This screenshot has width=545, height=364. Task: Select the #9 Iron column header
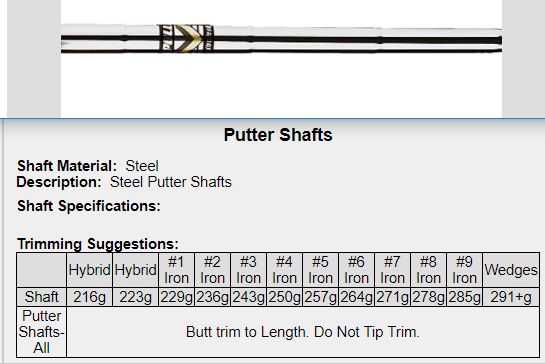tap(464, 270)
